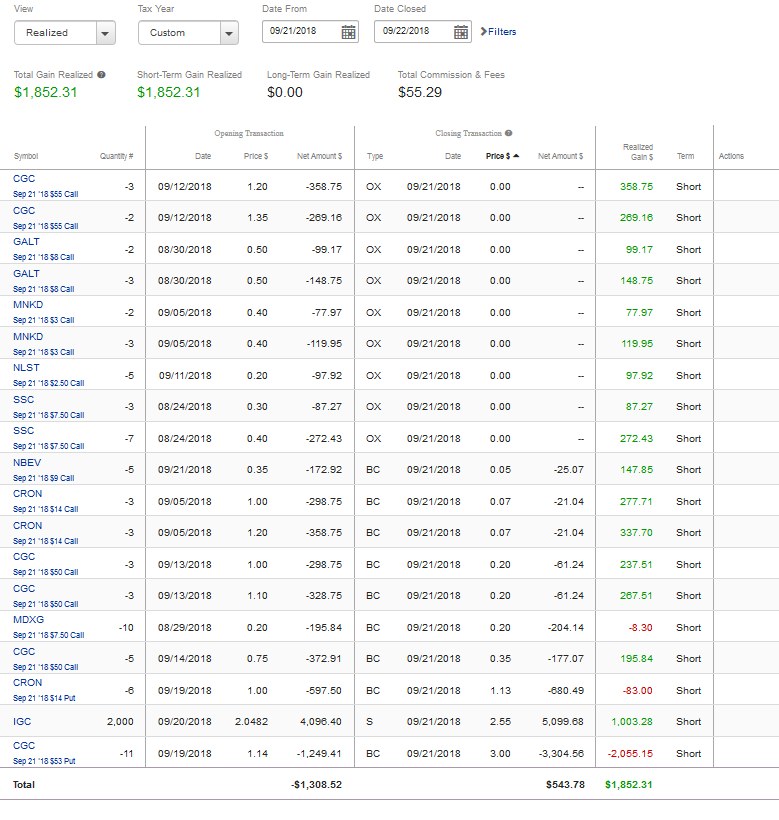
Task: Click the Date From input field
Action: [x=299, y=32]
